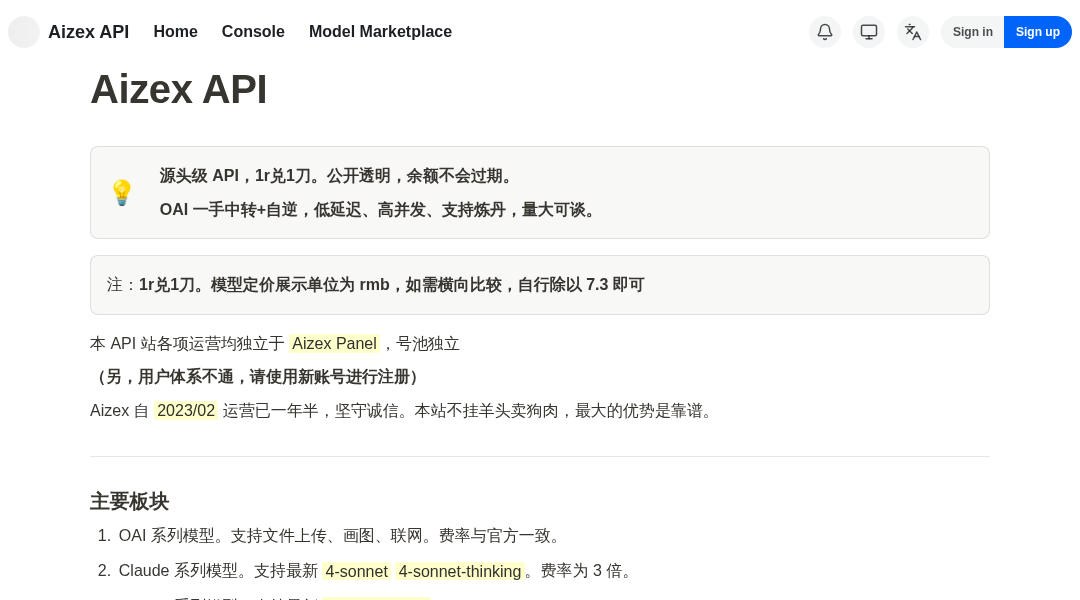Click the Aizex API brand name in the header
This screenshot has height=600, width=1080.
(88, 32)
